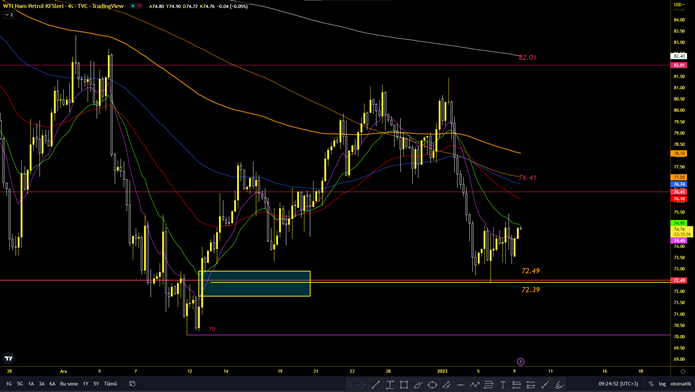The width and height of the screenshot is (695, 392).
Task: Open USD currency dropdown on price axis
Action: [680, 4]
